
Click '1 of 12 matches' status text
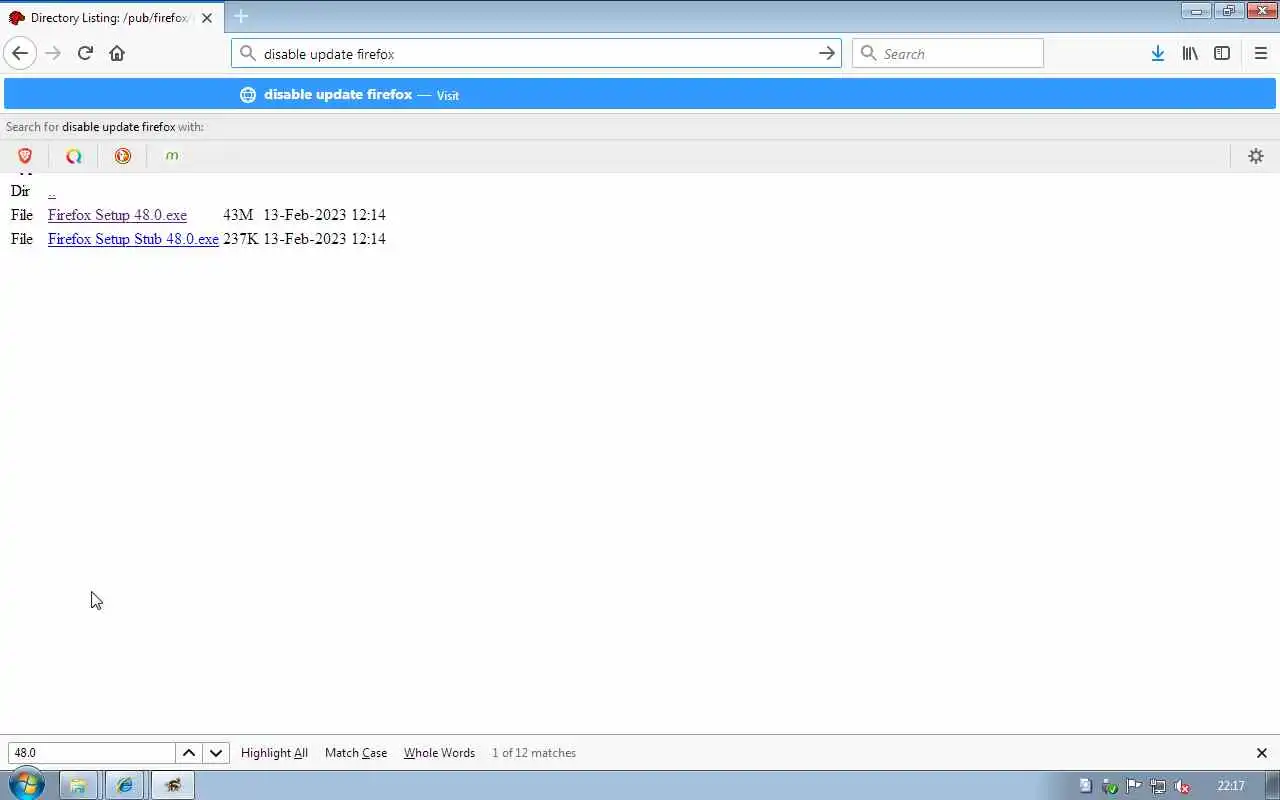(x=534, y=753)
